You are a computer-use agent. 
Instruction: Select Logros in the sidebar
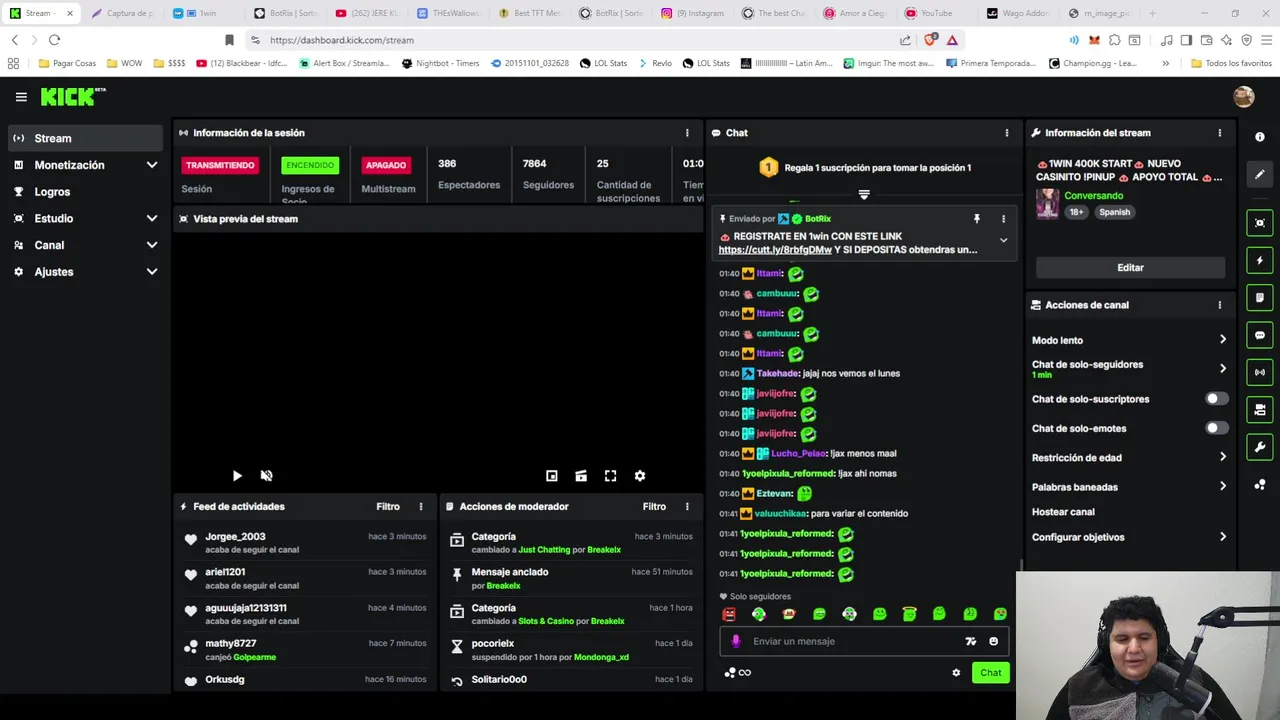click(x=85, y=192)
